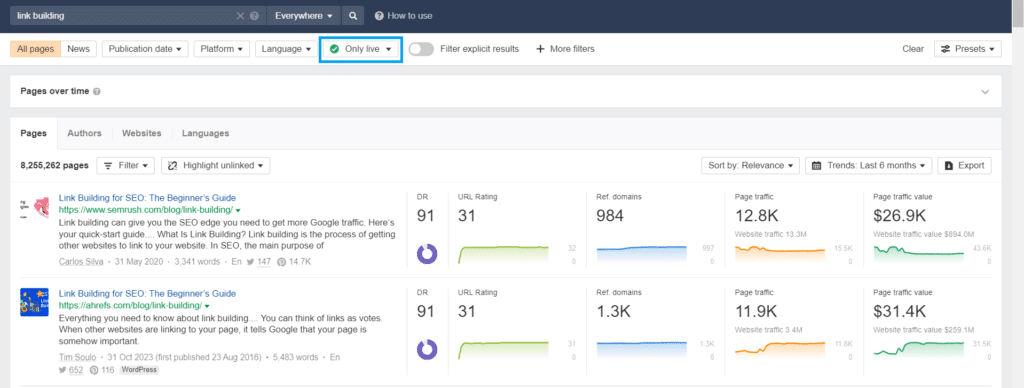Viewport: 1024px width, 388px height.
Task: Open the Language filter dropdown
Action: pyautogui.click(x=285, y=49)
